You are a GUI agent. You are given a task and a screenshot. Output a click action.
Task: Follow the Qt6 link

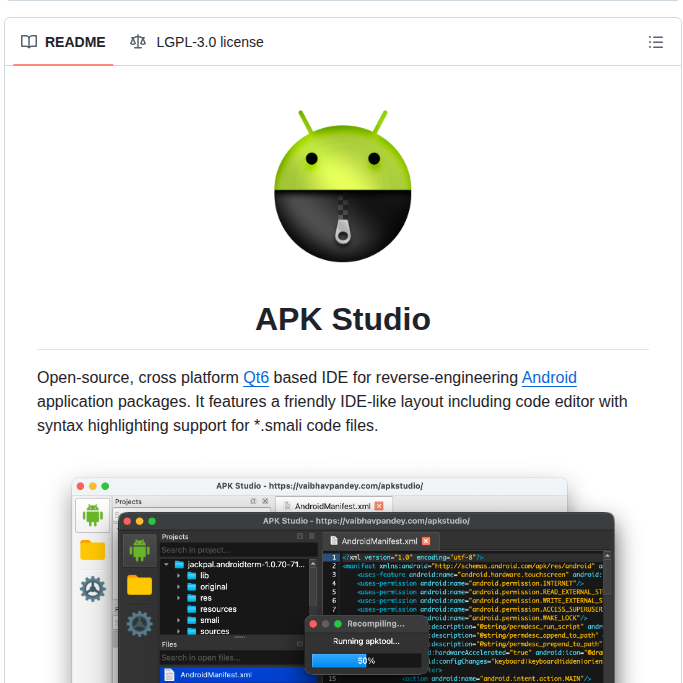pyautogui.click(x=256, y=378)
